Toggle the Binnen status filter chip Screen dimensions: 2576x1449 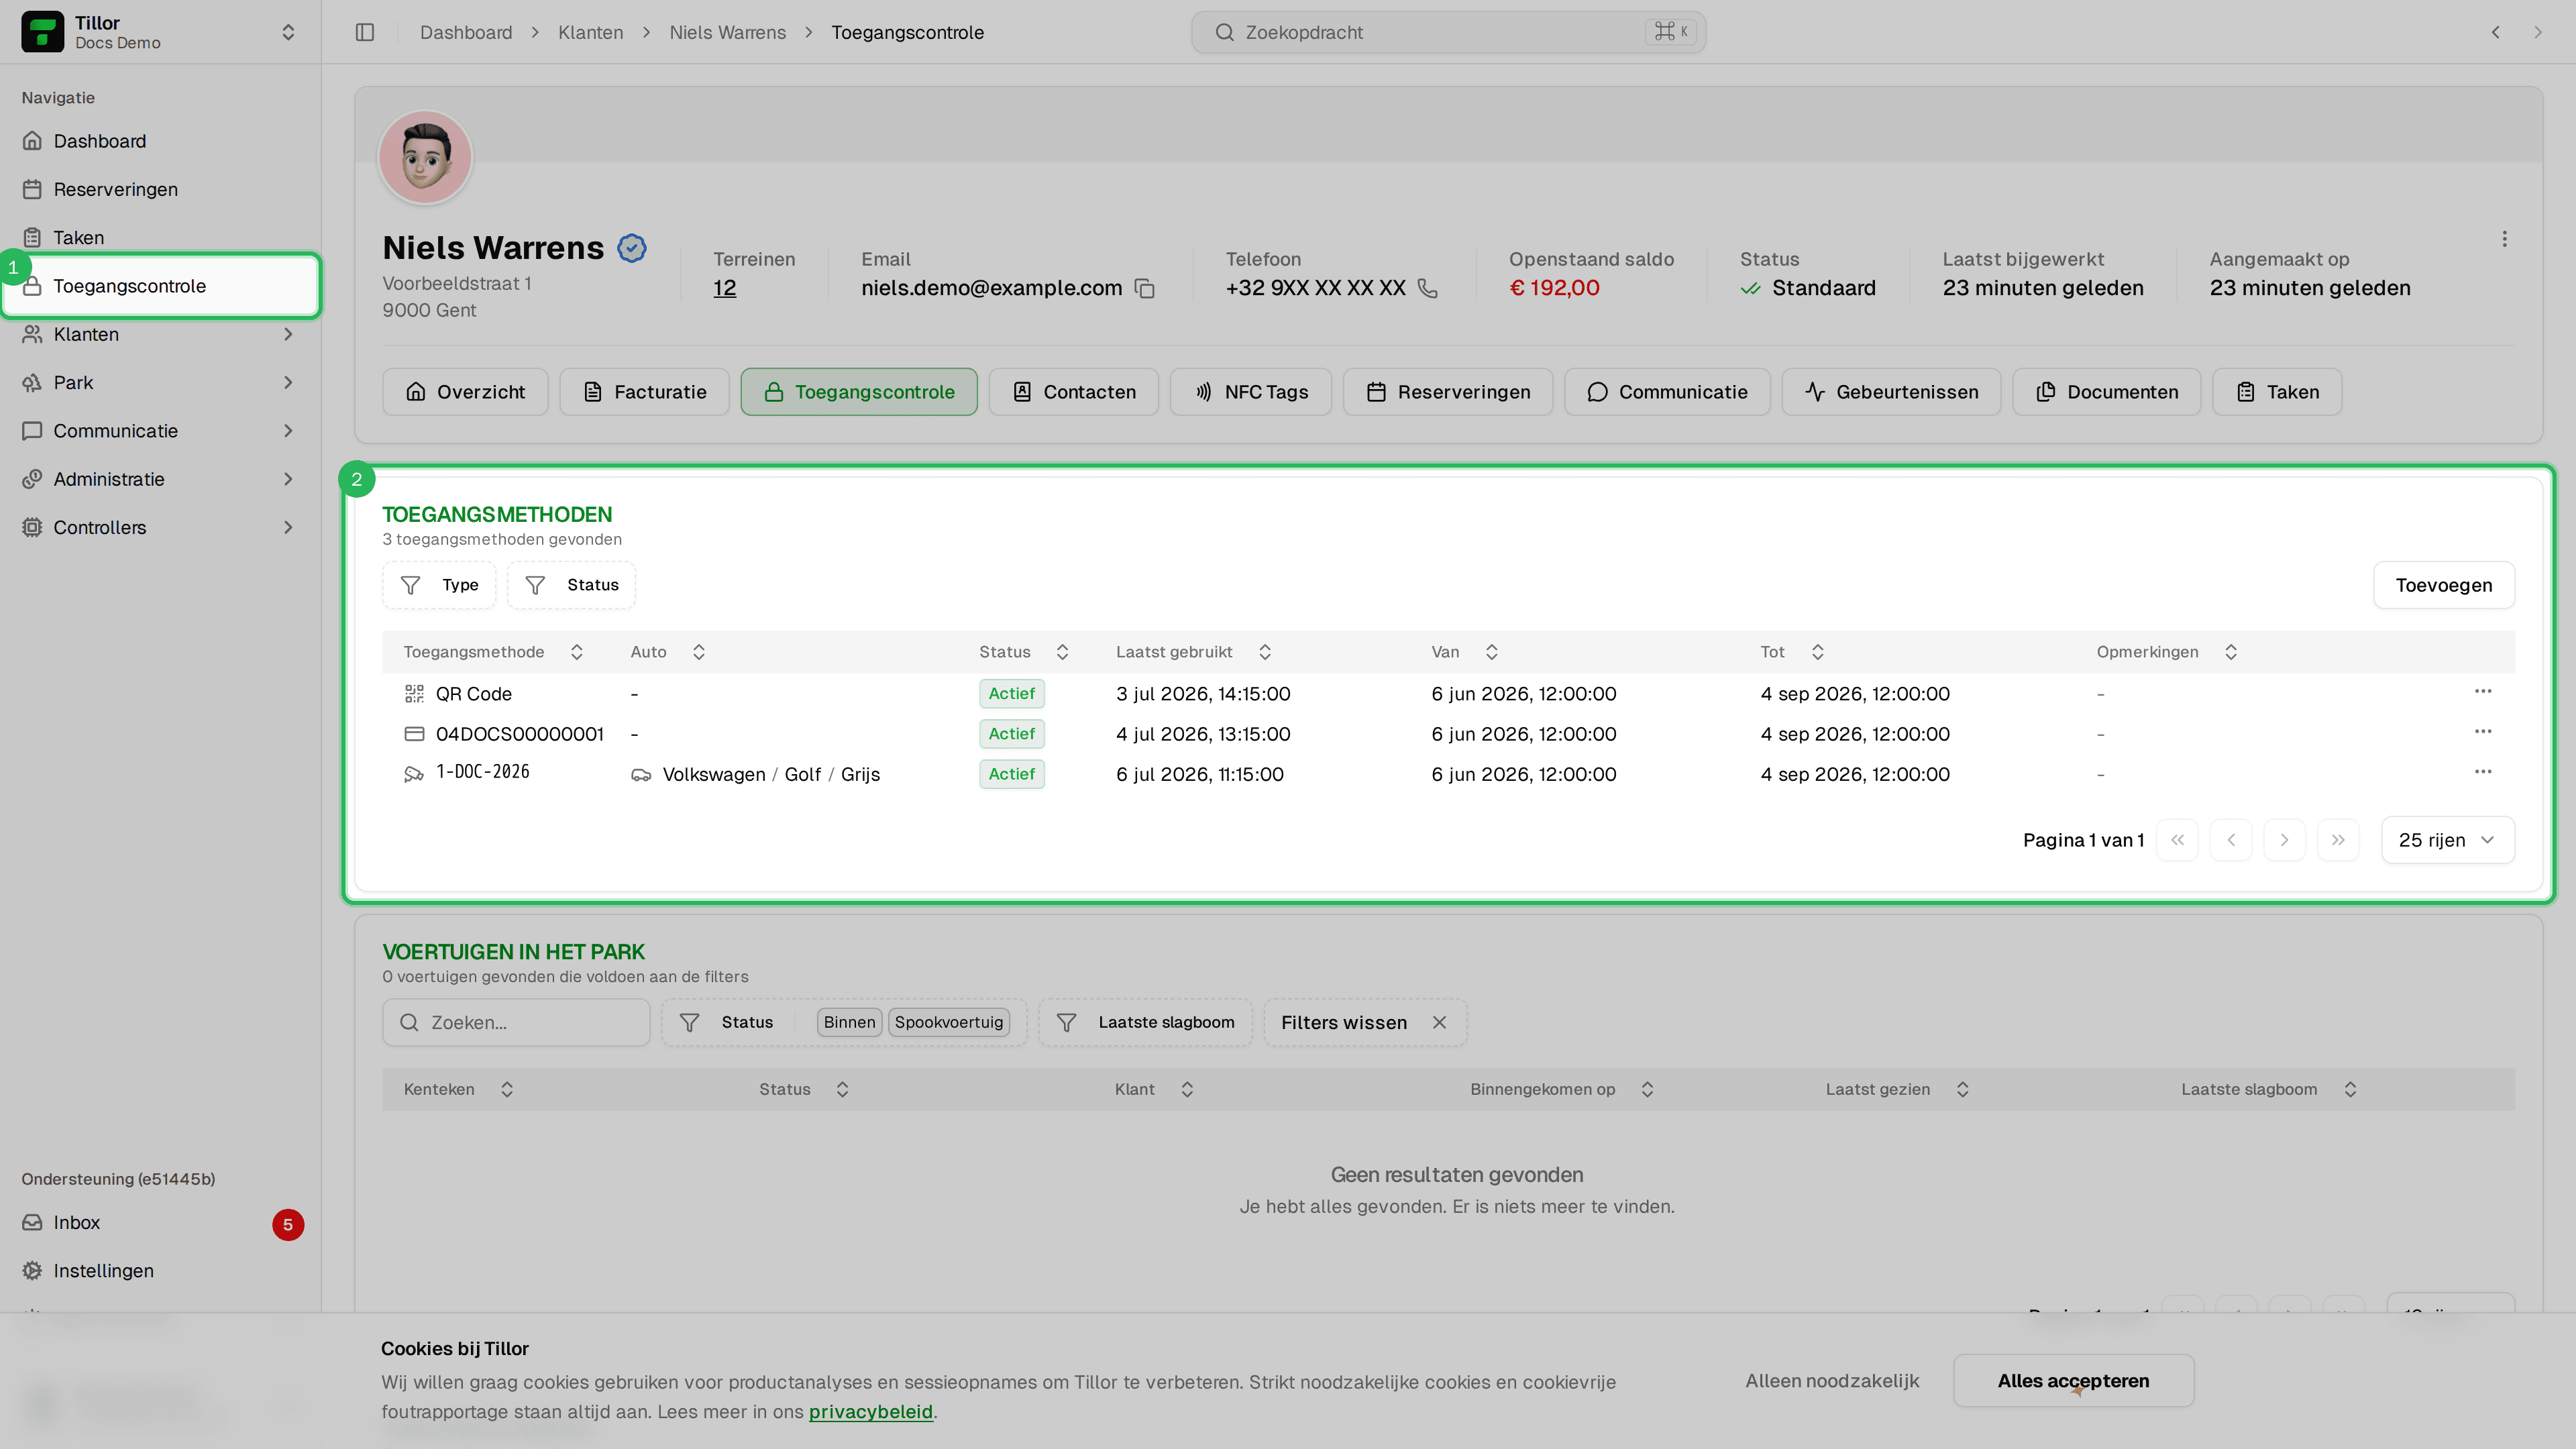click(849, 1022)
